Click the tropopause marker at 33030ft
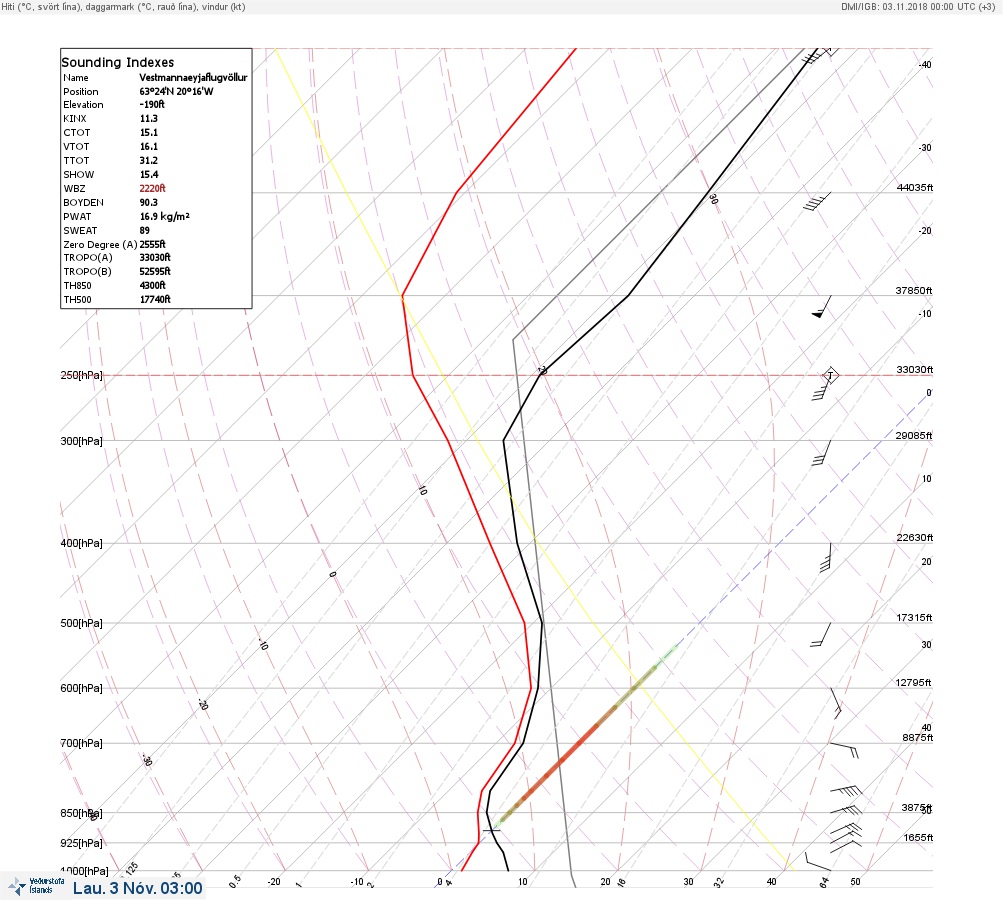Screen dimensions: 1003x900 830,375
